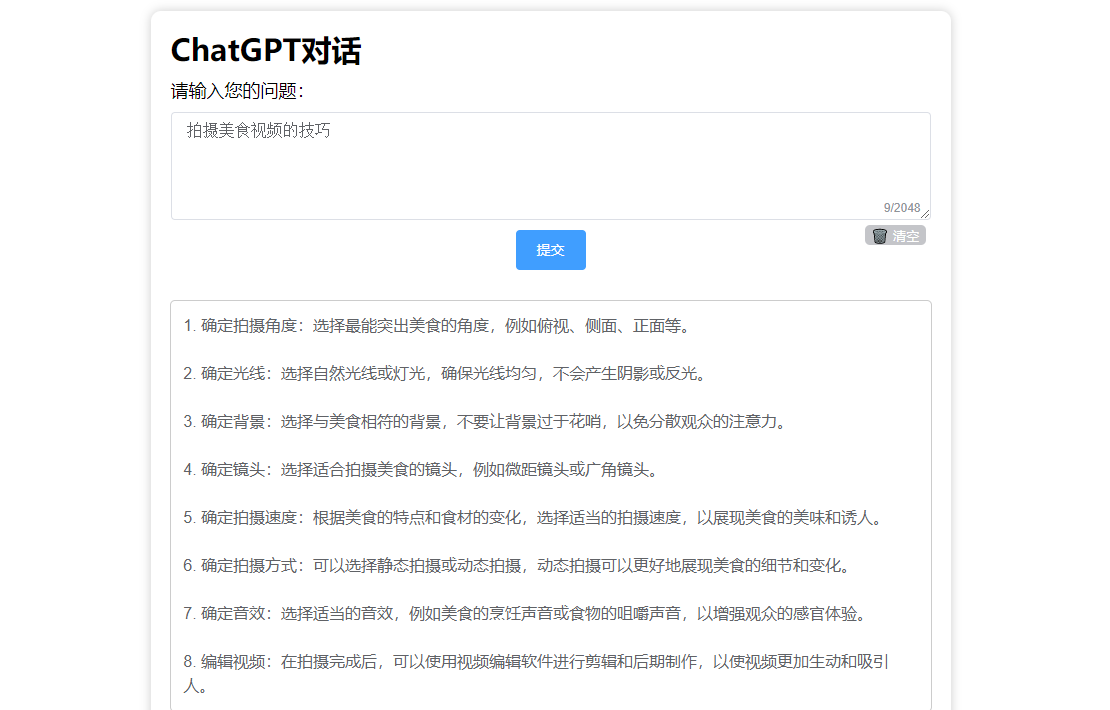The image size is (1110, 710).
Task: Click the textarea resize handle corner
Action: [925, 214]
